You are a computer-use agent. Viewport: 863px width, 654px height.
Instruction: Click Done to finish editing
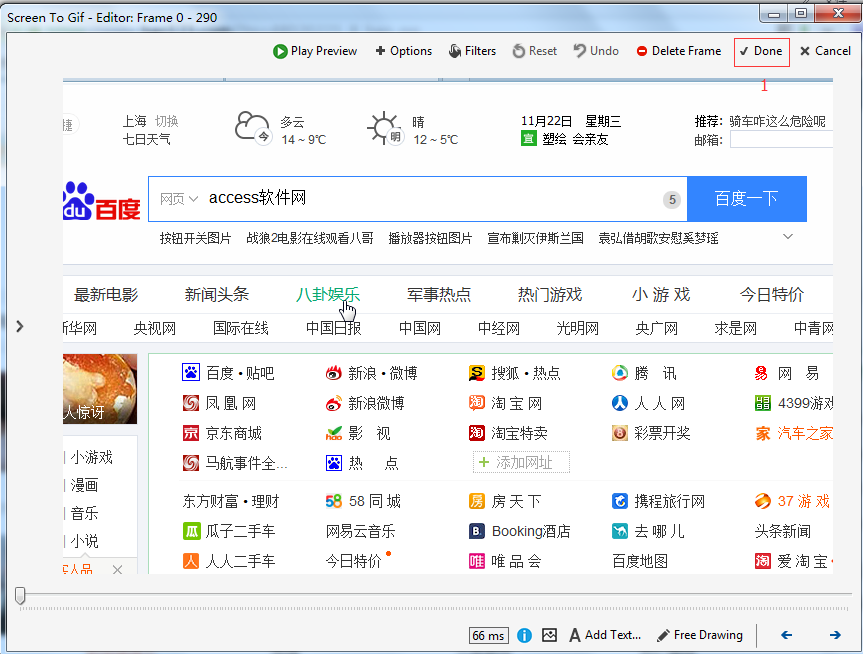762,52
